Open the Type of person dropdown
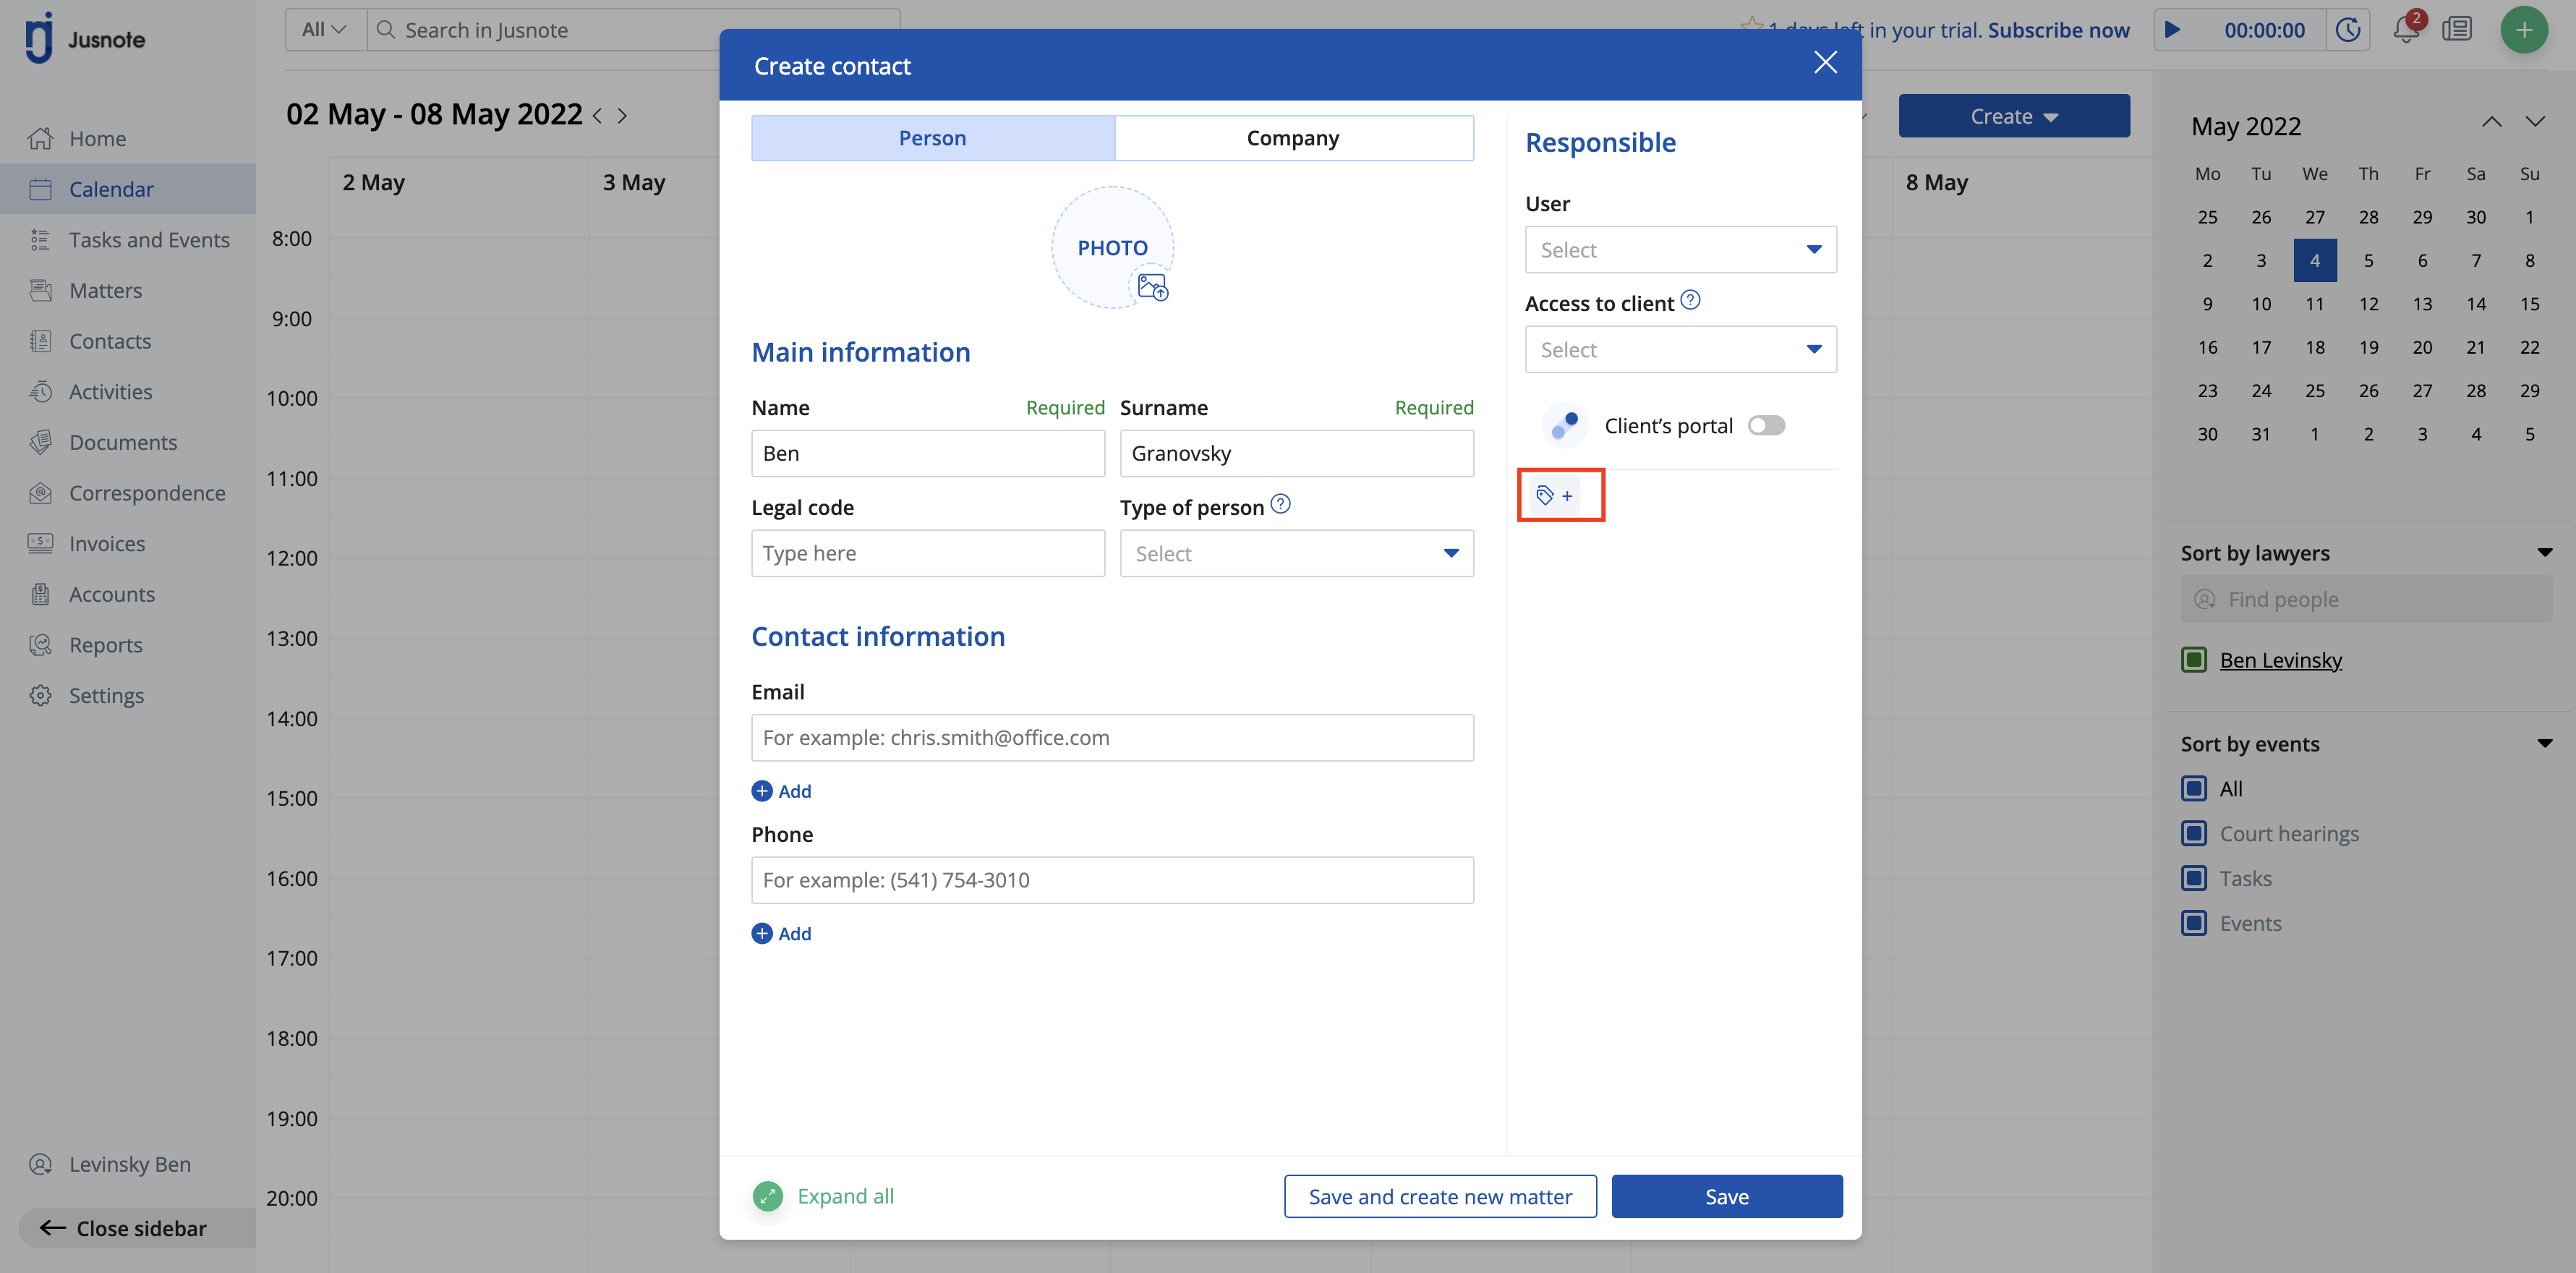The height and width of the screenshot is (1273, 2576). point(1296,553)
